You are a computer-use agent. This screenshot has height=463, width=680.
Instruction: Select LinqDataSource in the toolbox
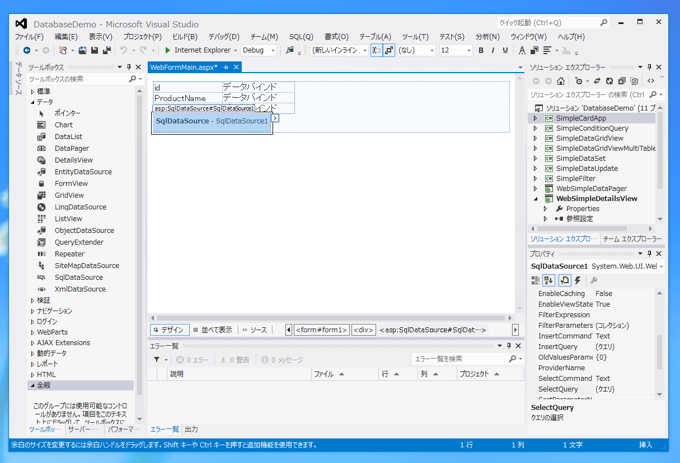80,207
